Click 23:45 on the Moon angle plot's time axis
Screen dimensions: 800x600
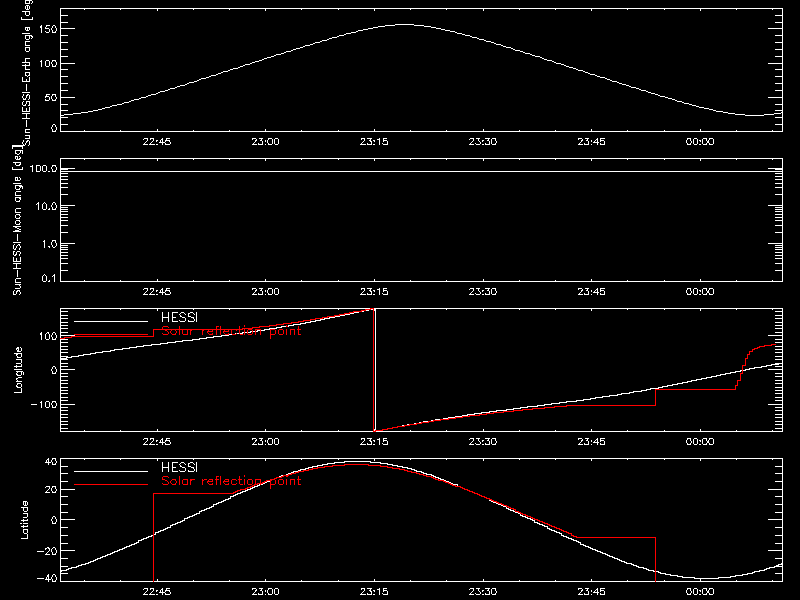pyautogui.click(x=591, y=291)
